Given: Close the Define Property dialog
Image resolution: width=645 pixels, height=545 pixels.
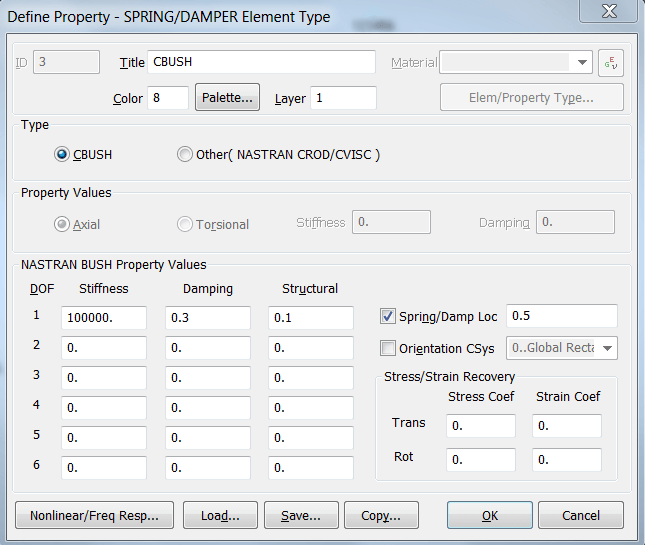Looking at the screenshot, I should [x=608, y=11].
